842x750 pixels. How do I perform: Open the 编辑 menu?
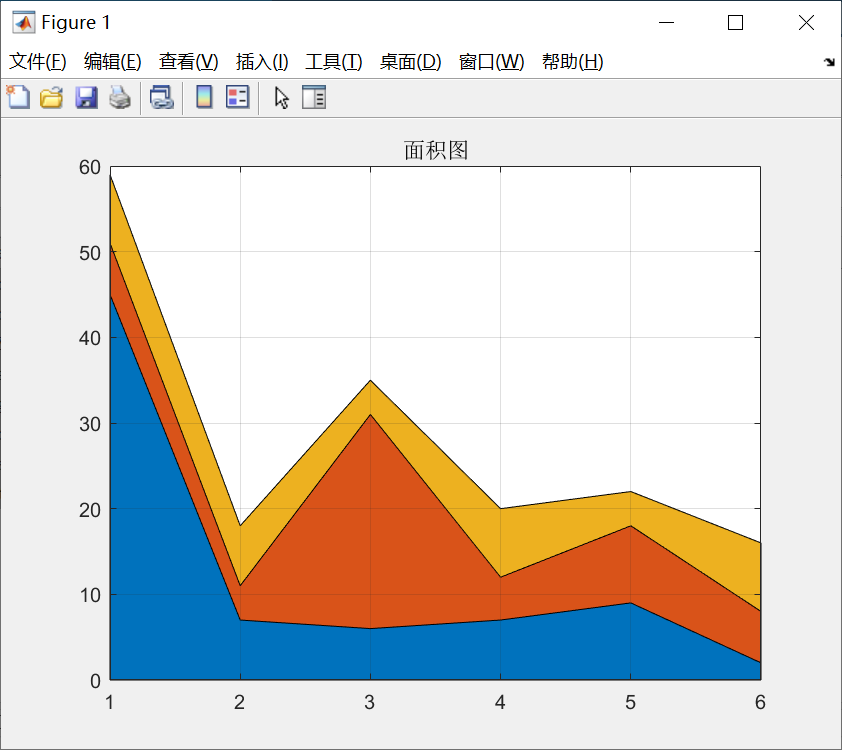(x=110, y=61)
